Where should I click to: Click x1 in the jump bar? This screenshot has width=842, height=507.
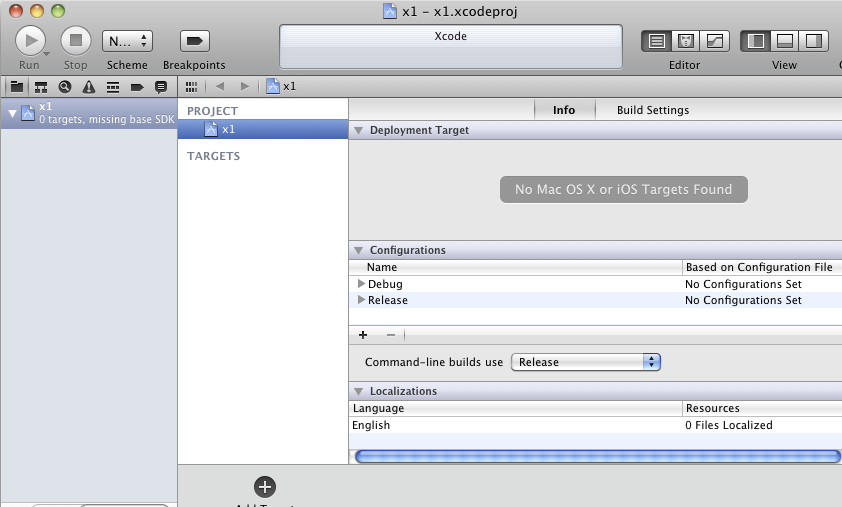pos(282,86)
